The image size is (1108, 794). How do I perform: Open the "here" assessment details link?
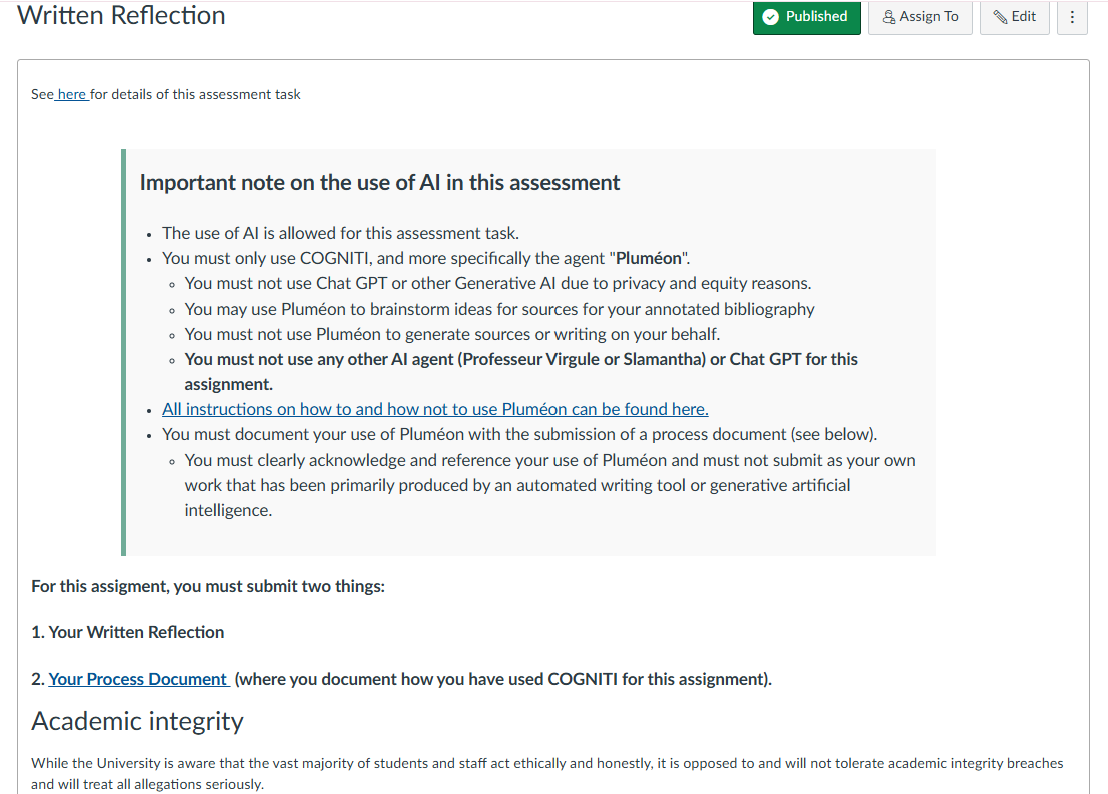[x=72, y=94]
